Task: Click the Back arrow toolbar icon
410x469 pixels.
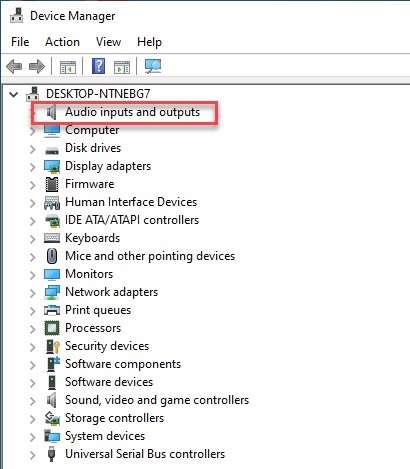Action: (x=14, y=66)
